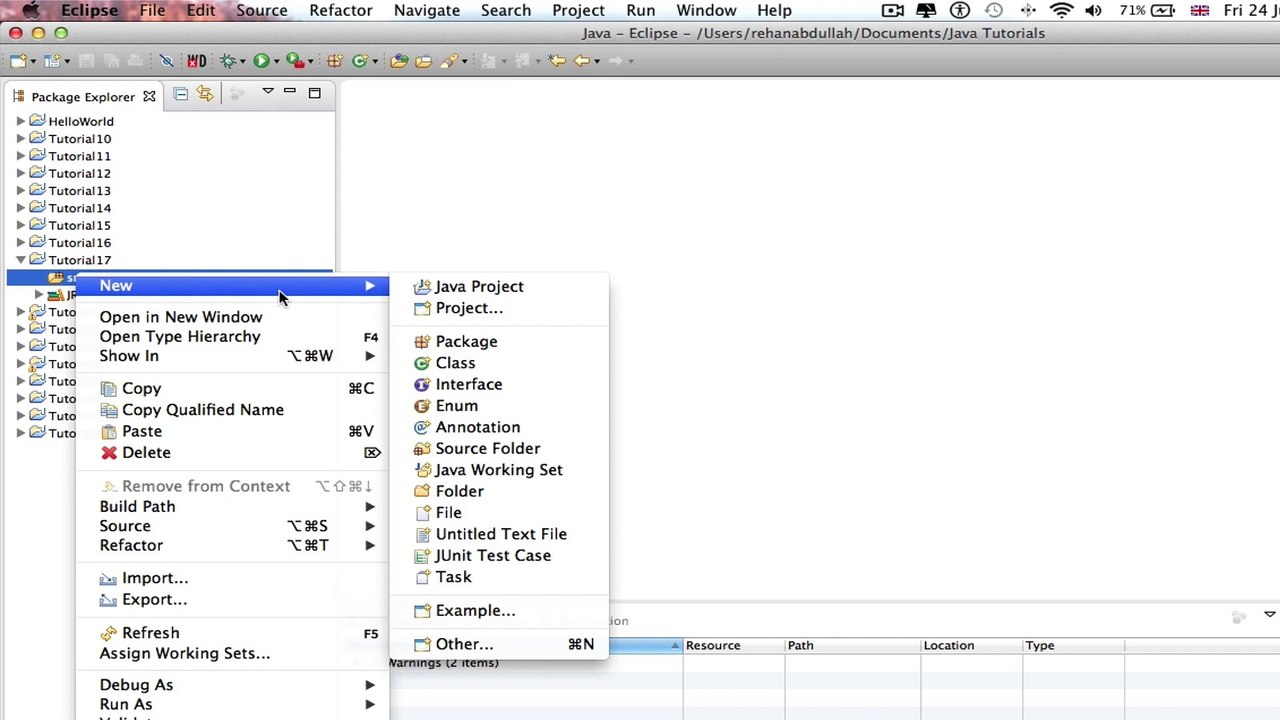Toggle Link with Editor in Package Explorer
The height and width of the screenshot is (720, 1280).
[x=204, y=93]
